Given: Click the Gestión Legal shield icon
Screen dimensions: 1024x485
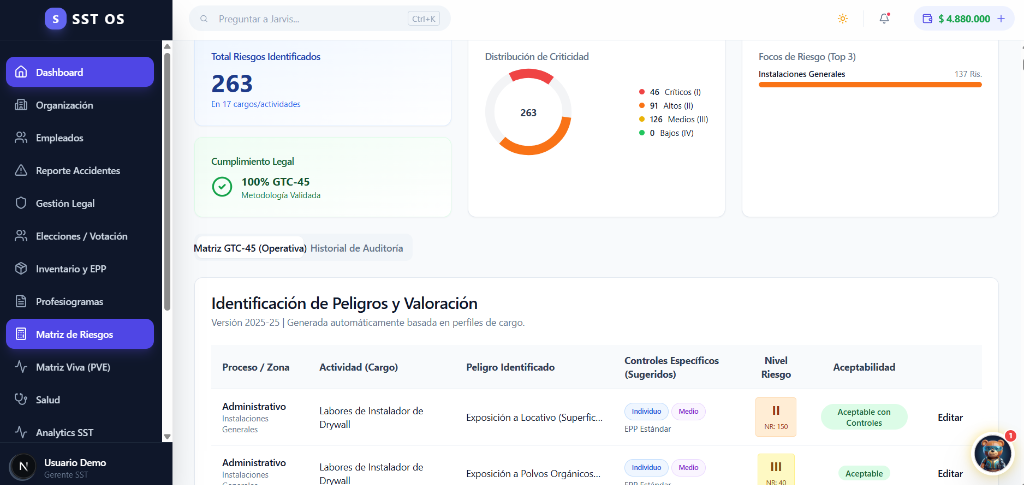Looking at the screenshot, I should click(21, 203).
